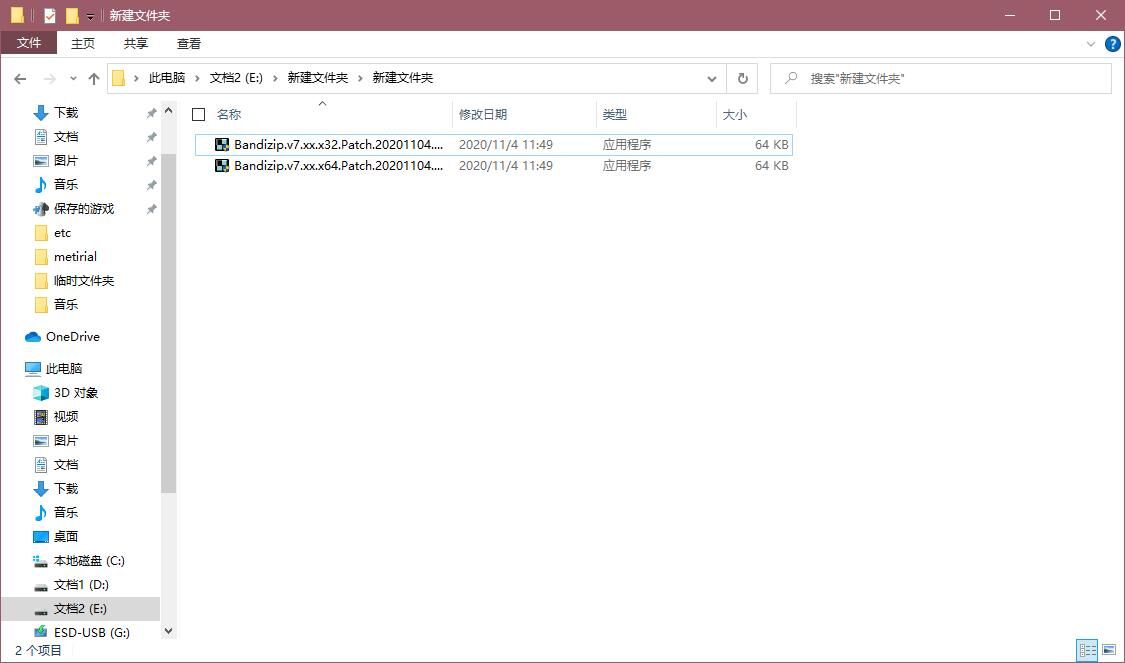Click the Back navigation arrow

coord(20,78)
